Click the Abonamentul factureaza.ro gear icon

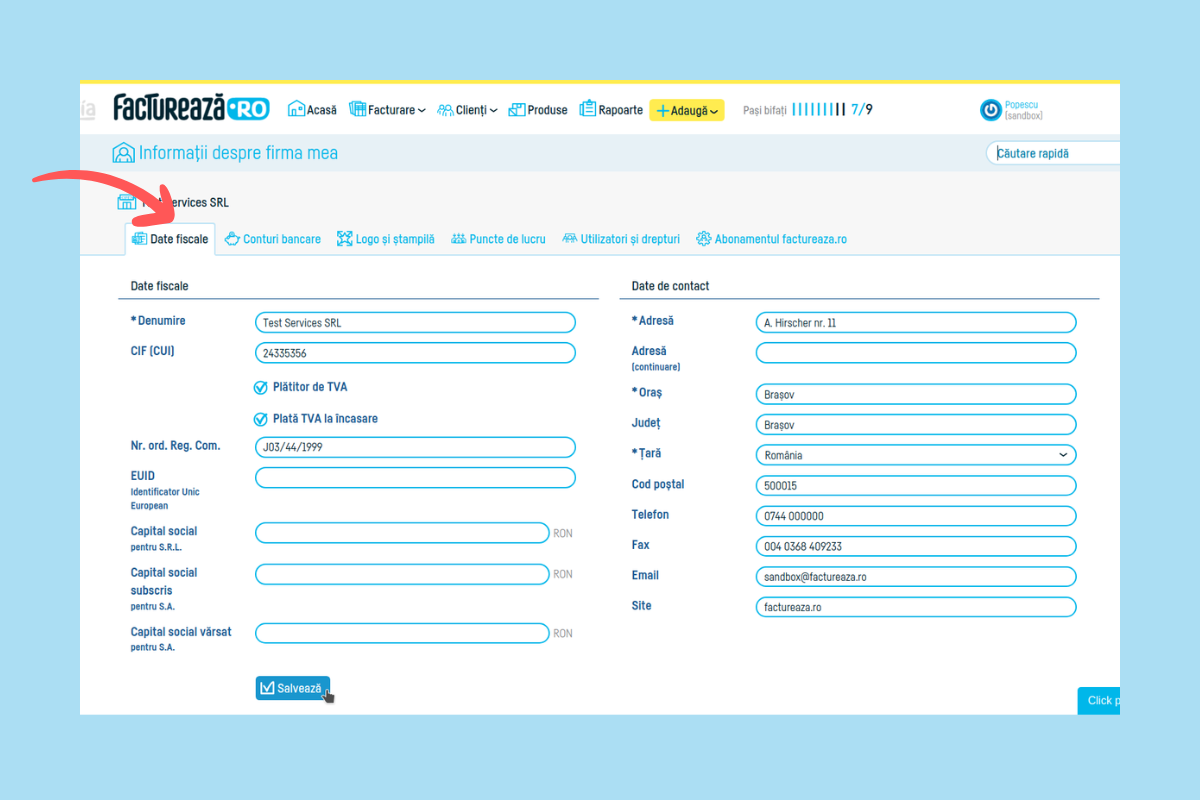[704, 239]
